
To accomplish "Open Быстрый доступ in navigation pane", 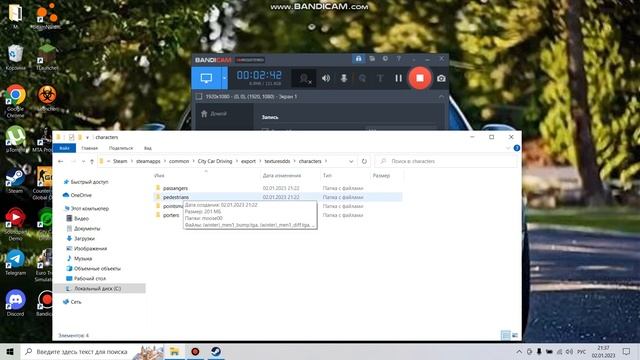I will 89,182.
